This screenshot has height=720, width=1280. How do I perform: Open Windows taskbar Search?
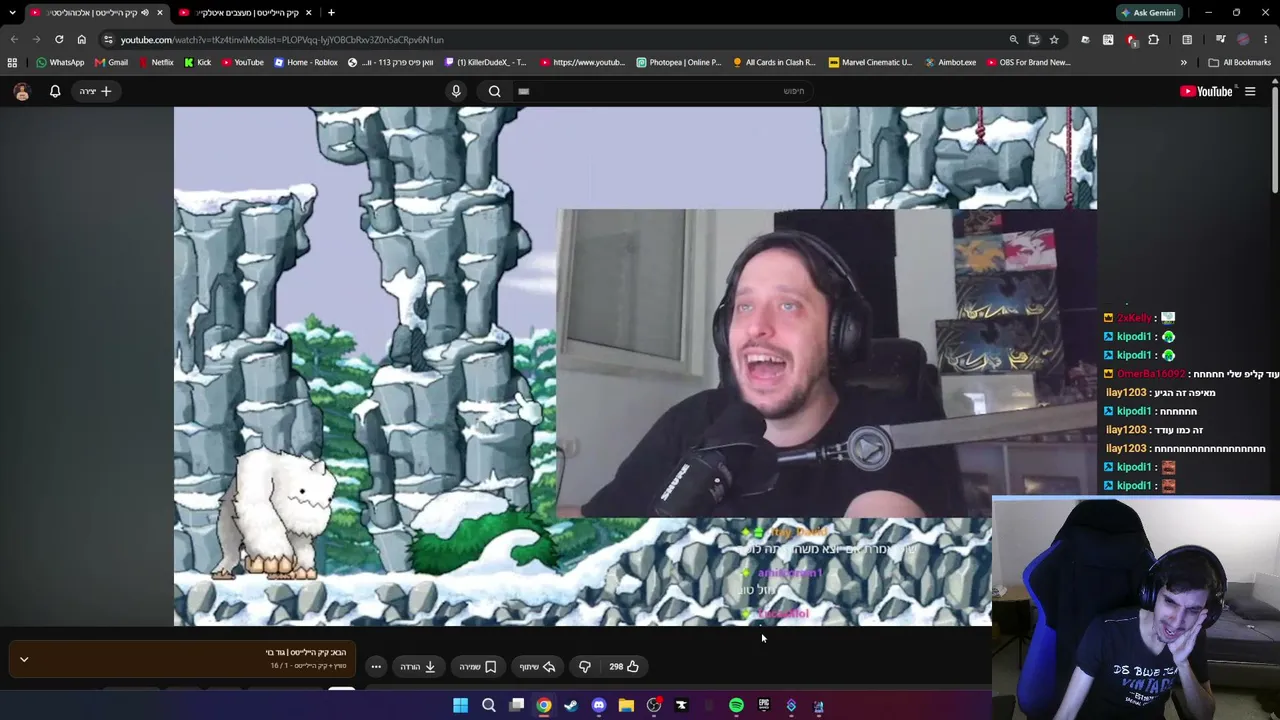tap(489, 706)
